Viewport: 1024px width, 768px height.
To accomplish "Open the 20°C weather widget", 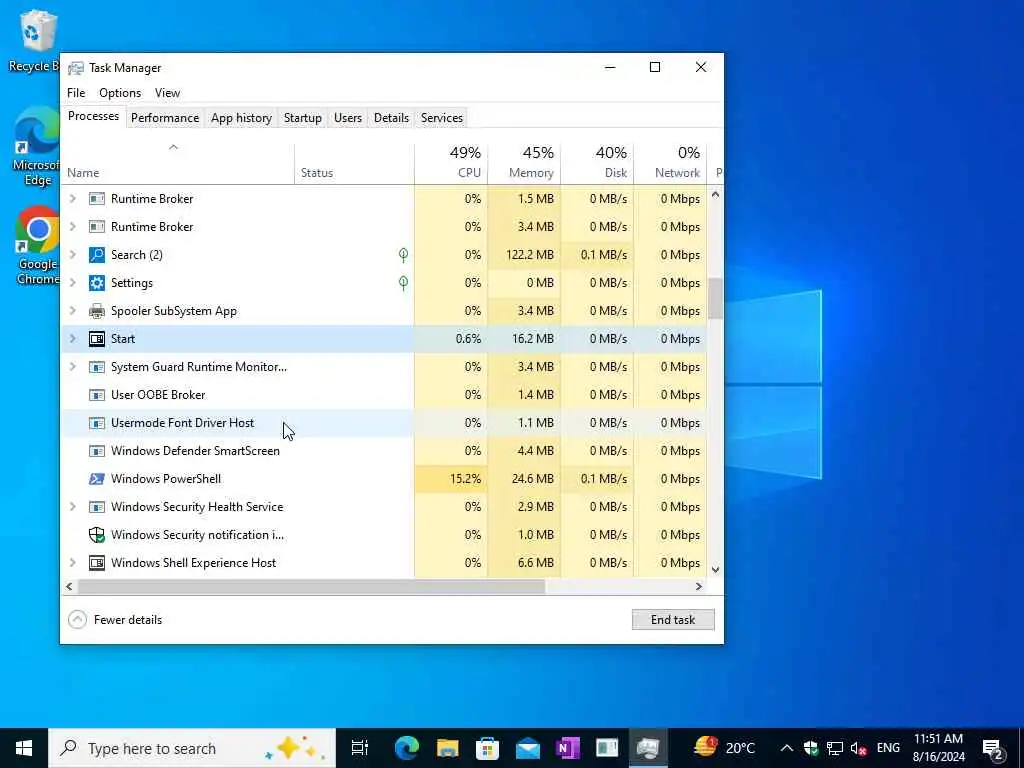I will (x=725, y=748).
